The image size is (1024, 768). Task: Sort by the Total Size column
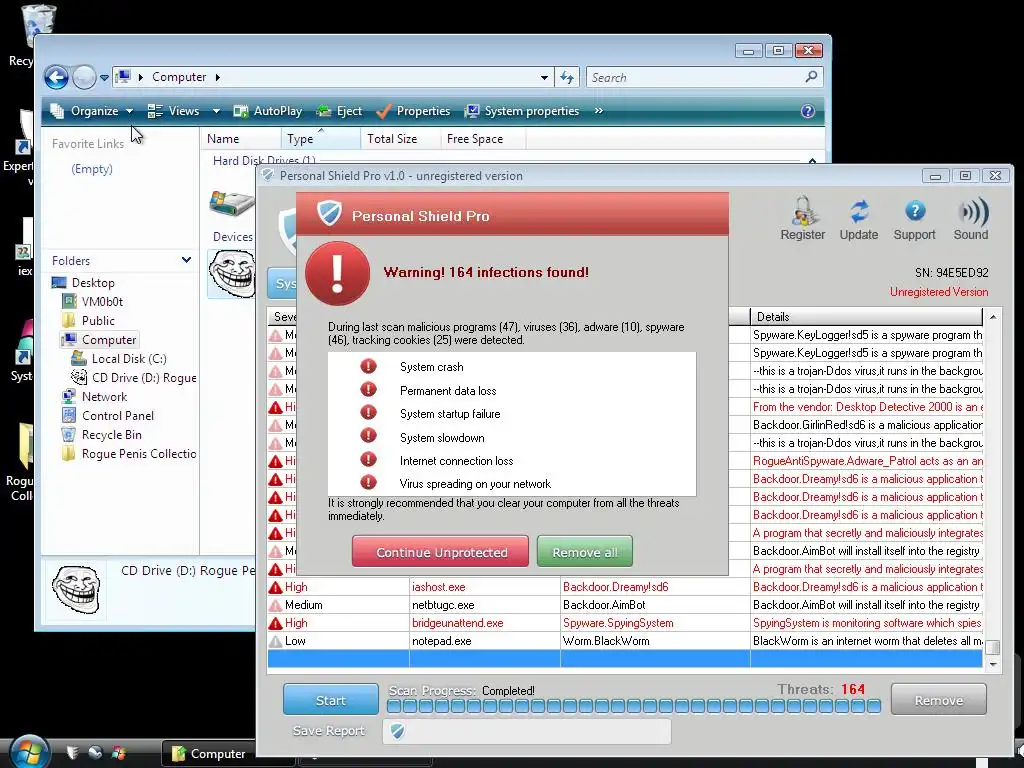pos(400,138)
